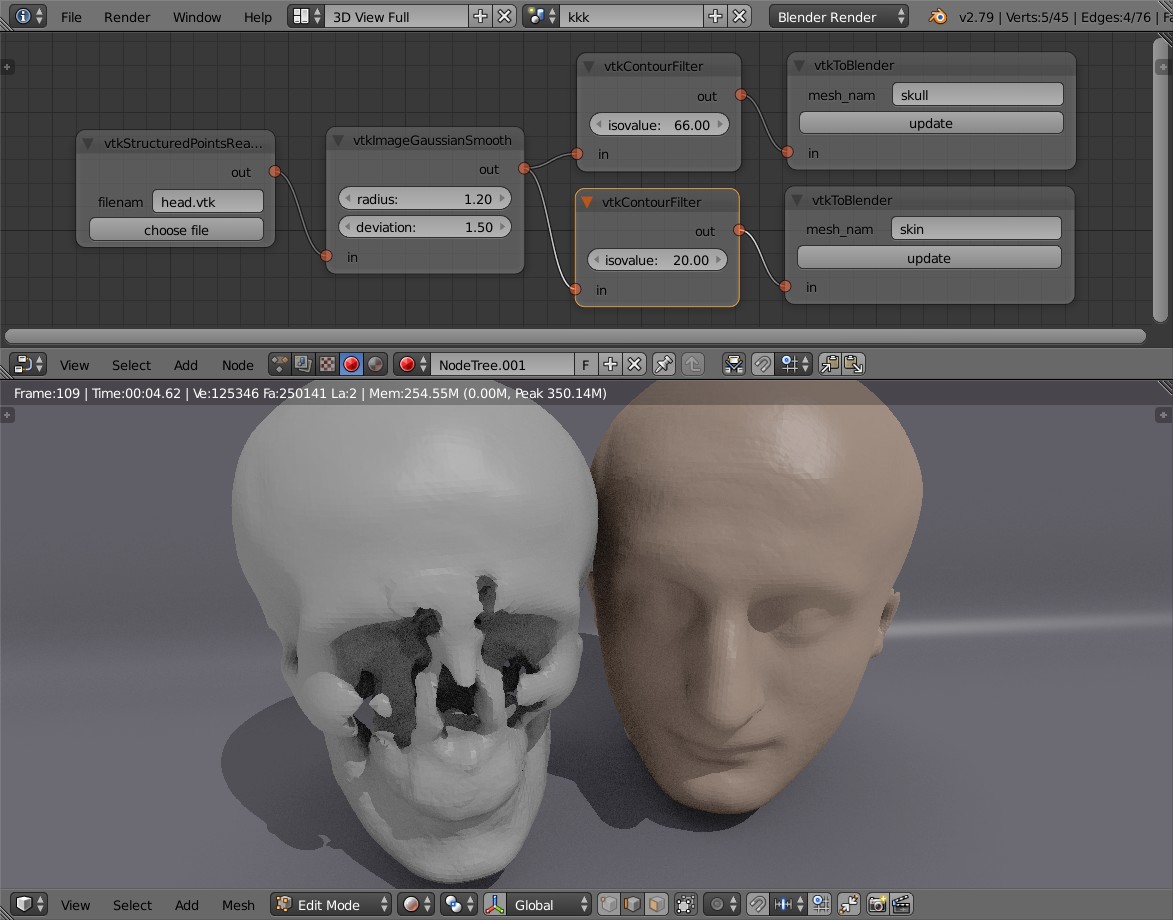
Task: Click the radius 1.20 slider field
Action: (425, 199)
